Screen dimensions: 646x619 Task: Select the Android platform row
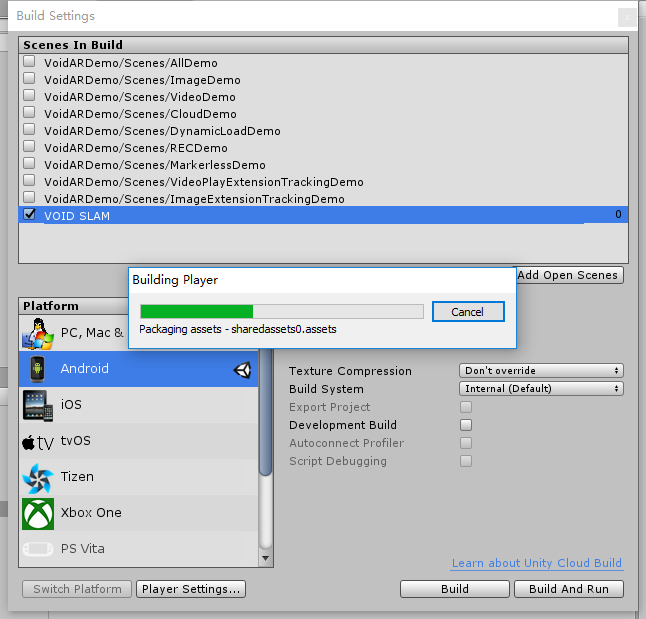[x=138, y=369]
